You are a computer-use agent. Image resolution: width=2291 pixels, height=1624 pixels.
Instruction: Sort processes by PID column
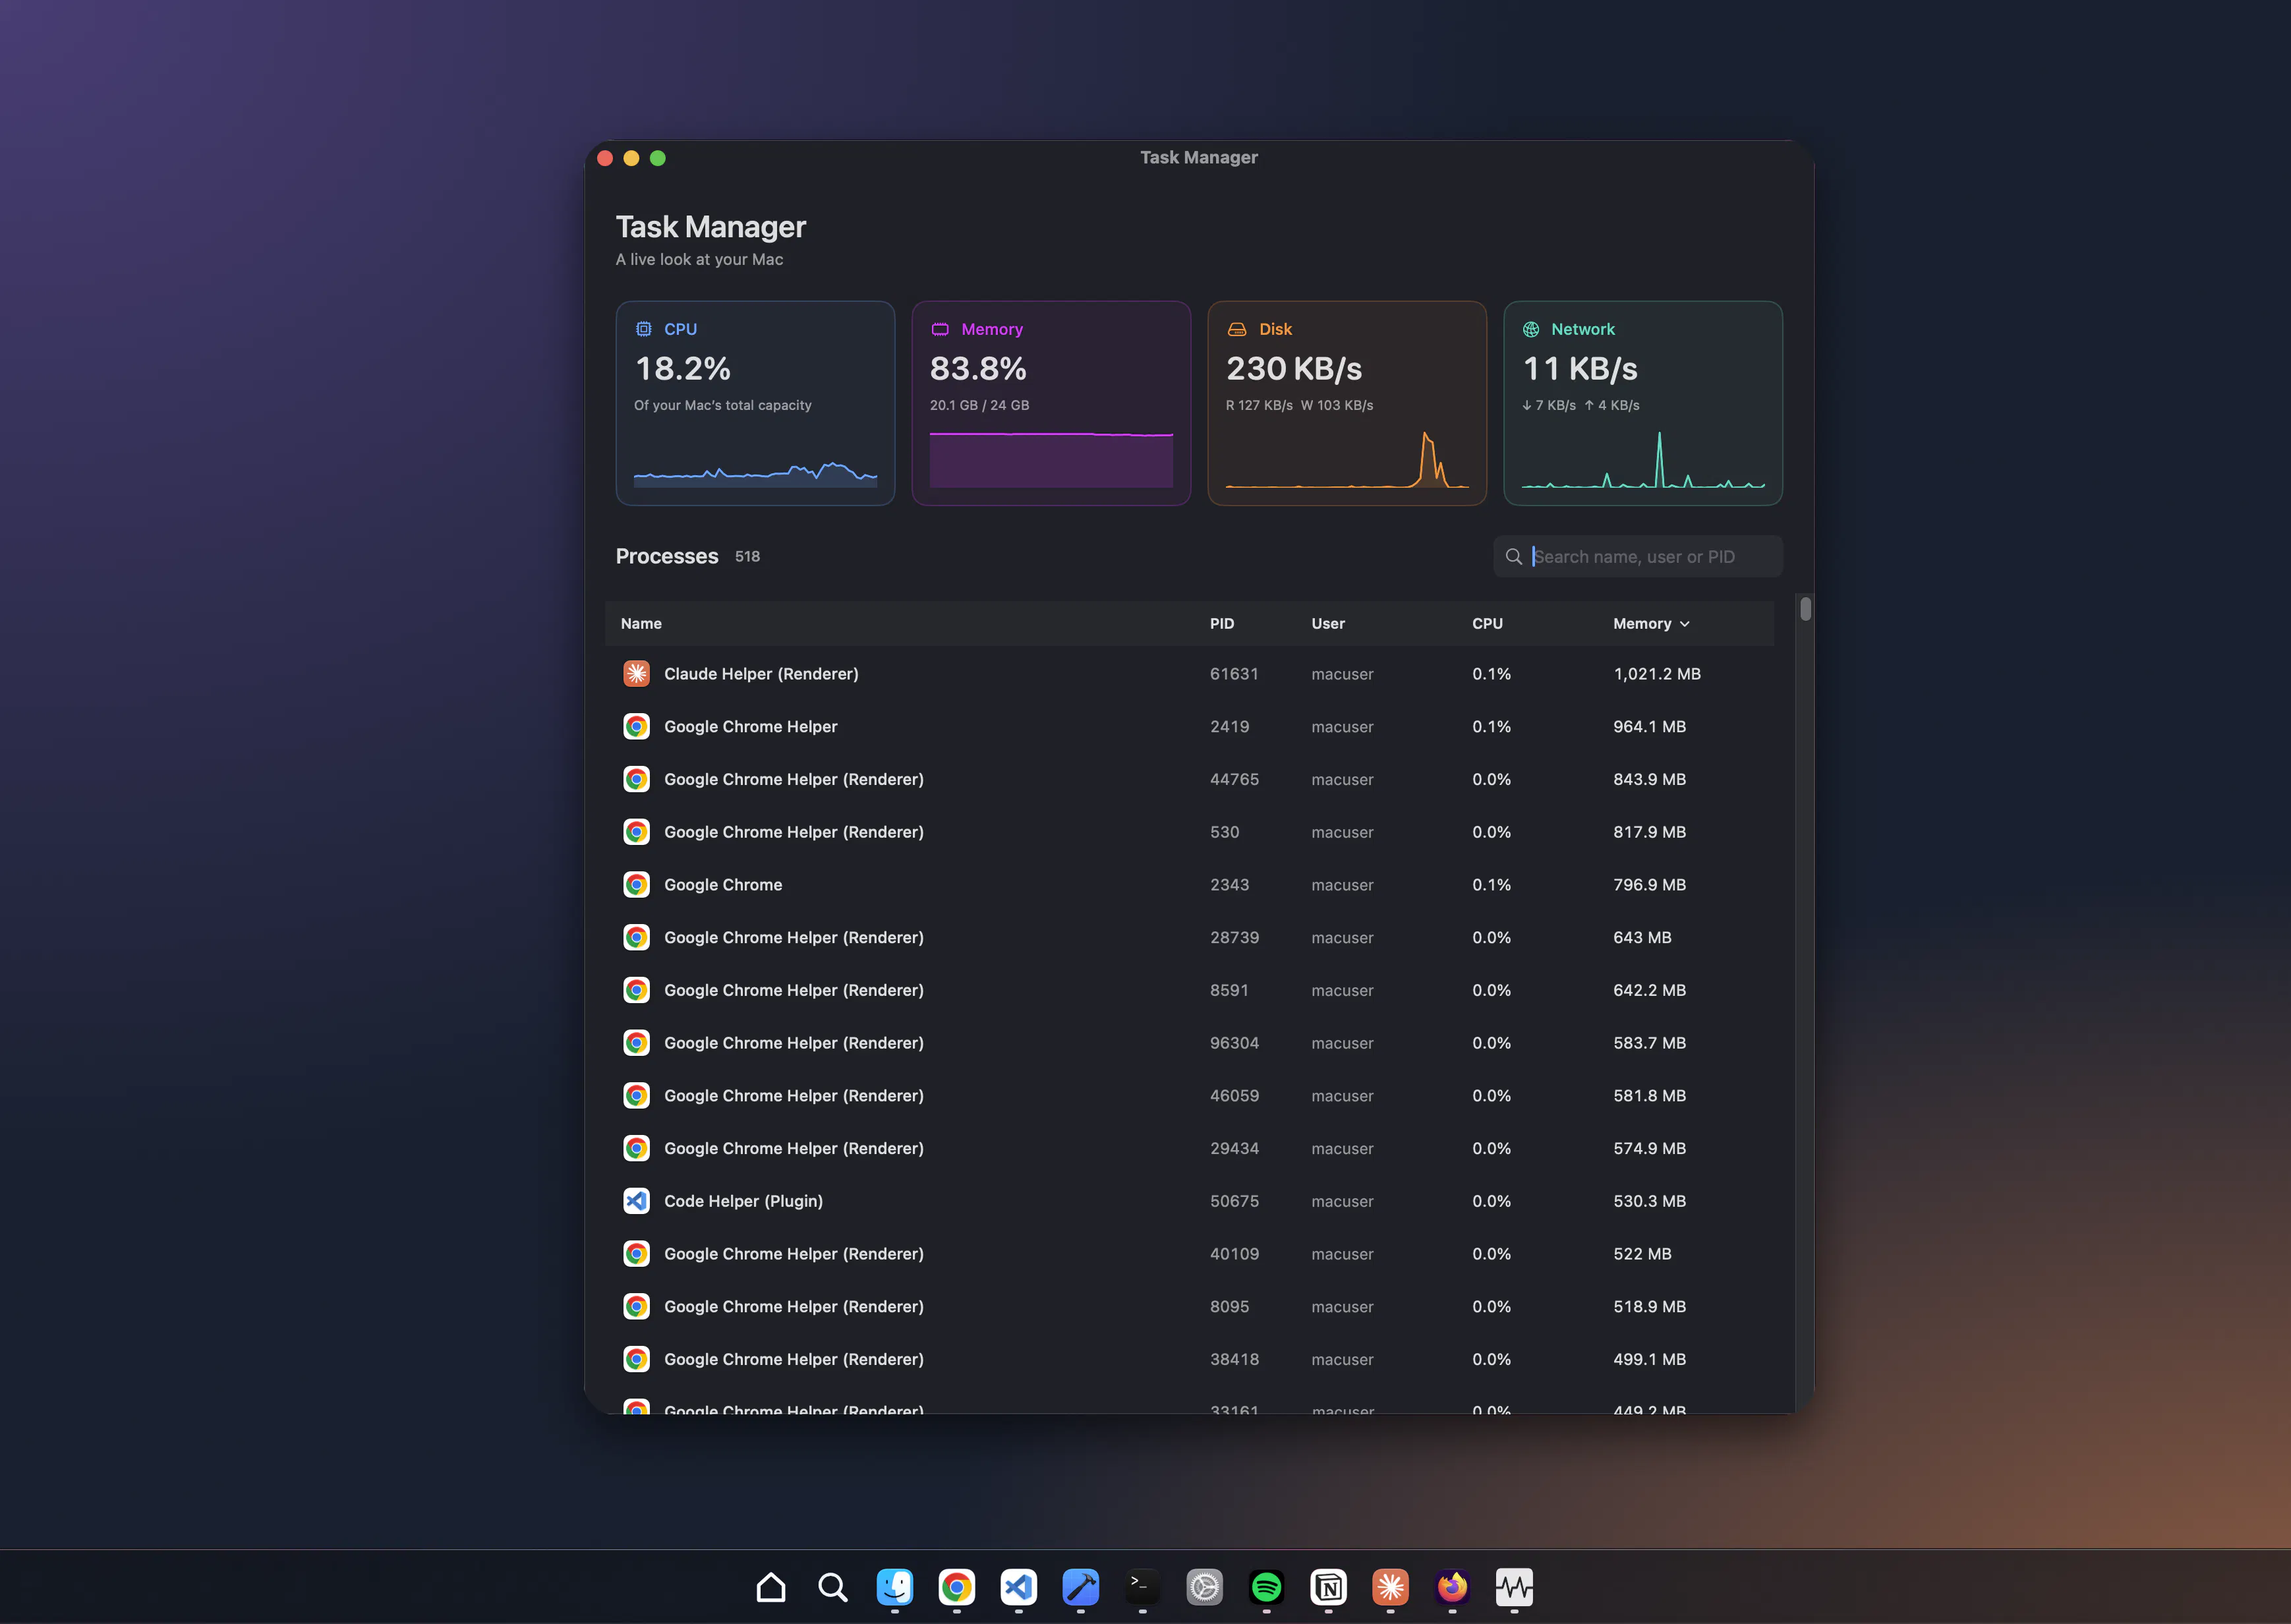1222,624
